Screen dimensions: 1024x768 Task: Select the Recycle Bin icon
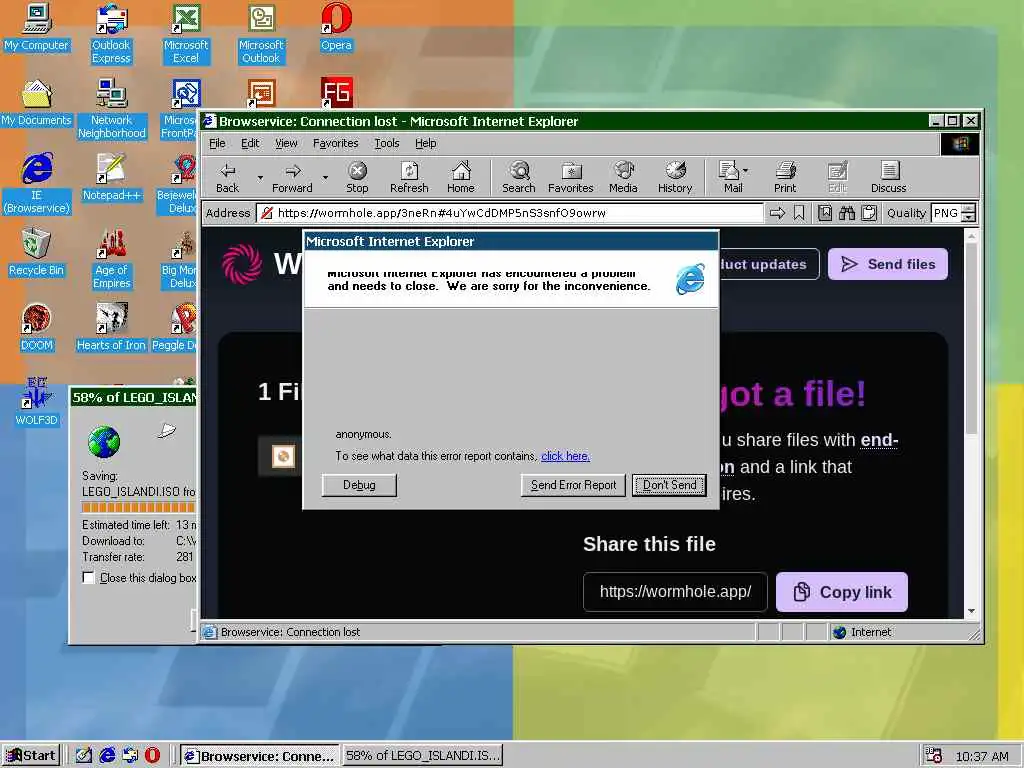(x=36, y=252)
